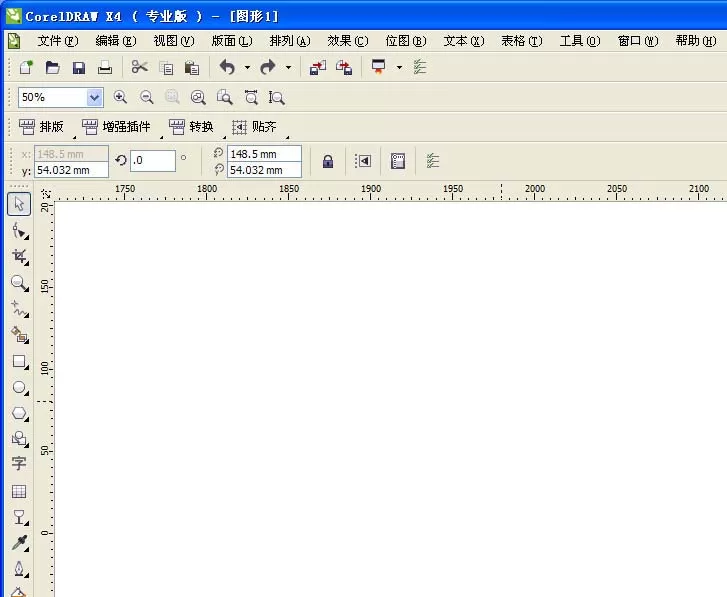Select the Crop tool
727x597 pixels.
click(19, 256)
